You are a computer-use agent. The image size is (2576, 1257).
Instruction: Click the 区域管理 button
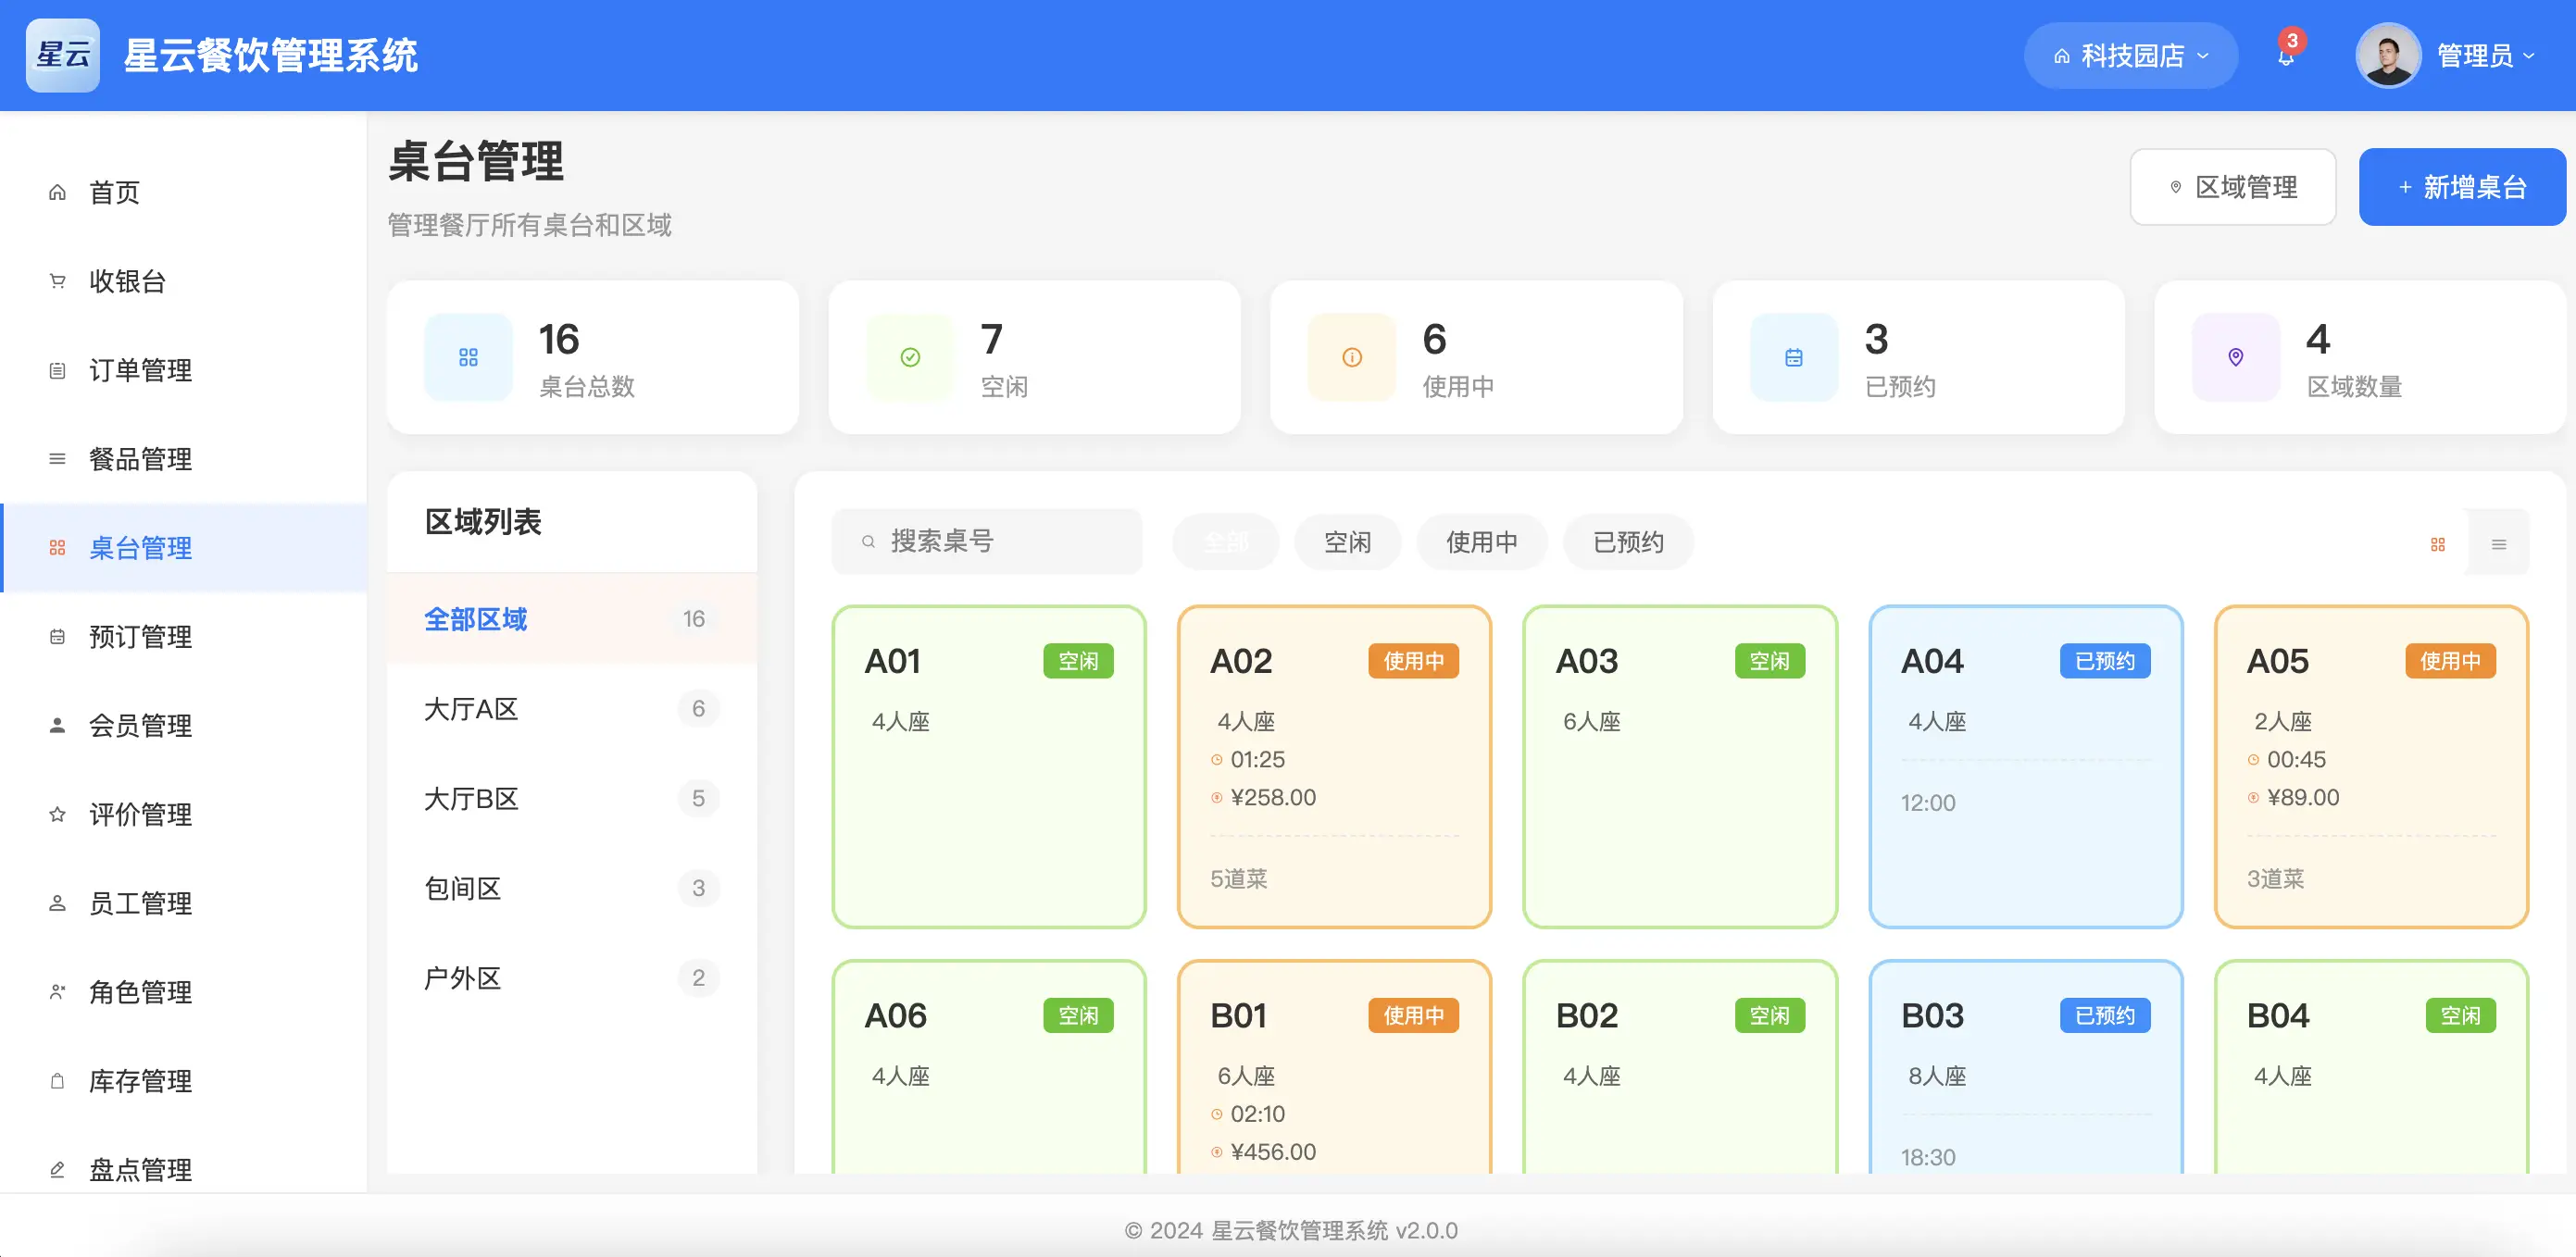tap(2232, 187)
